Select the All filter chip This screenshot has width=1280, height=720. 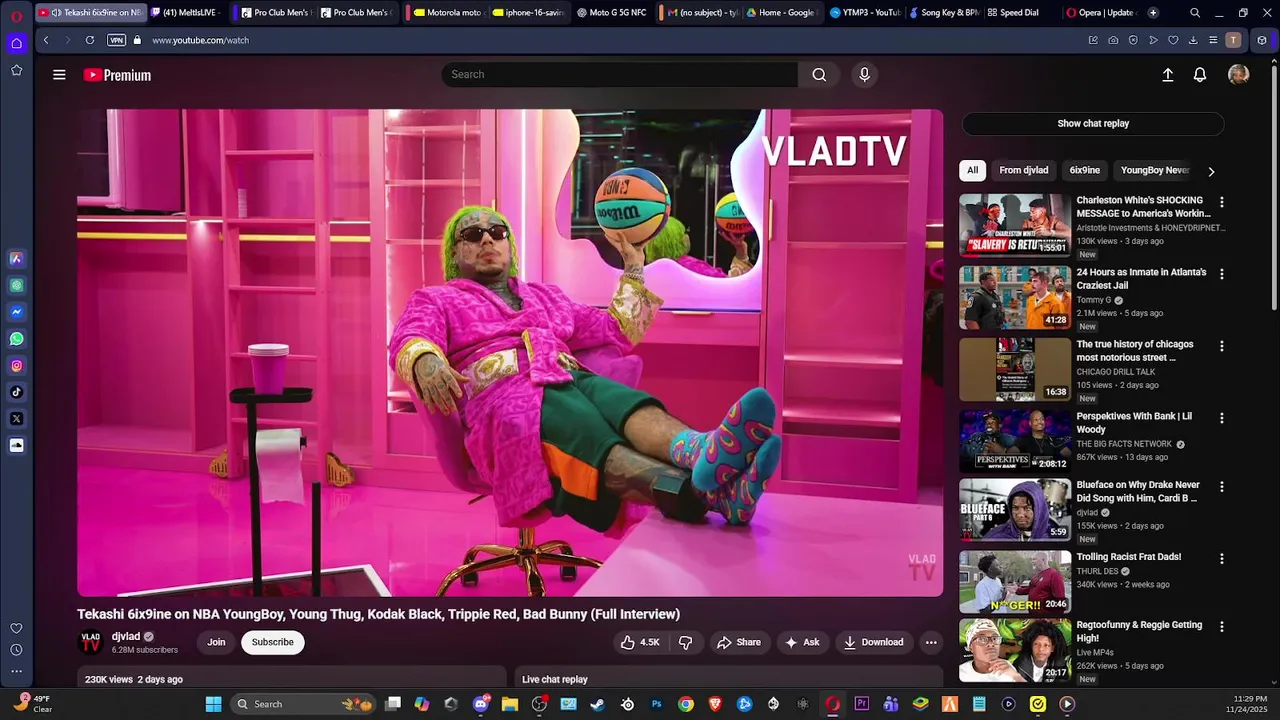972,170
